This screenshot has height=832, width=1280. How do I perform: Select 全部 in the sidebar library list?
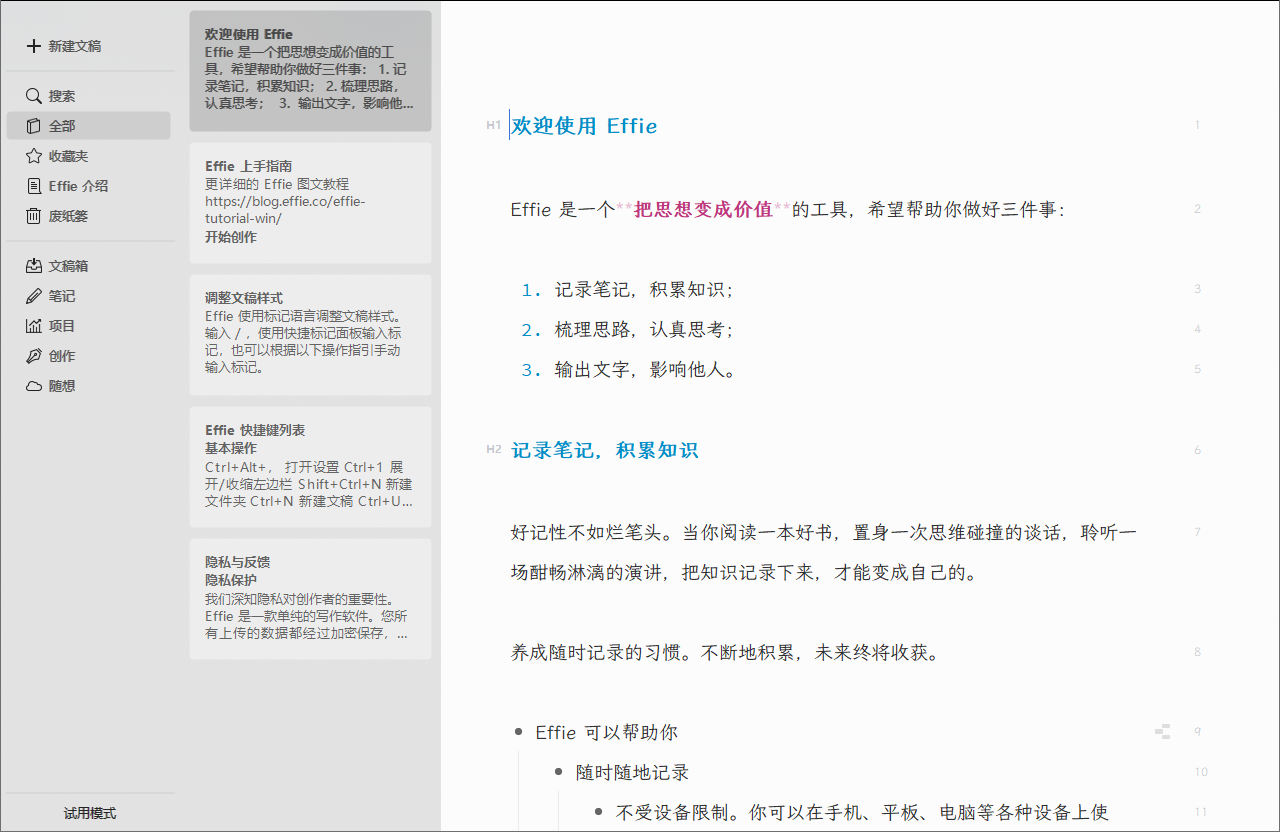pyautogui.click(x=60, y=125)
